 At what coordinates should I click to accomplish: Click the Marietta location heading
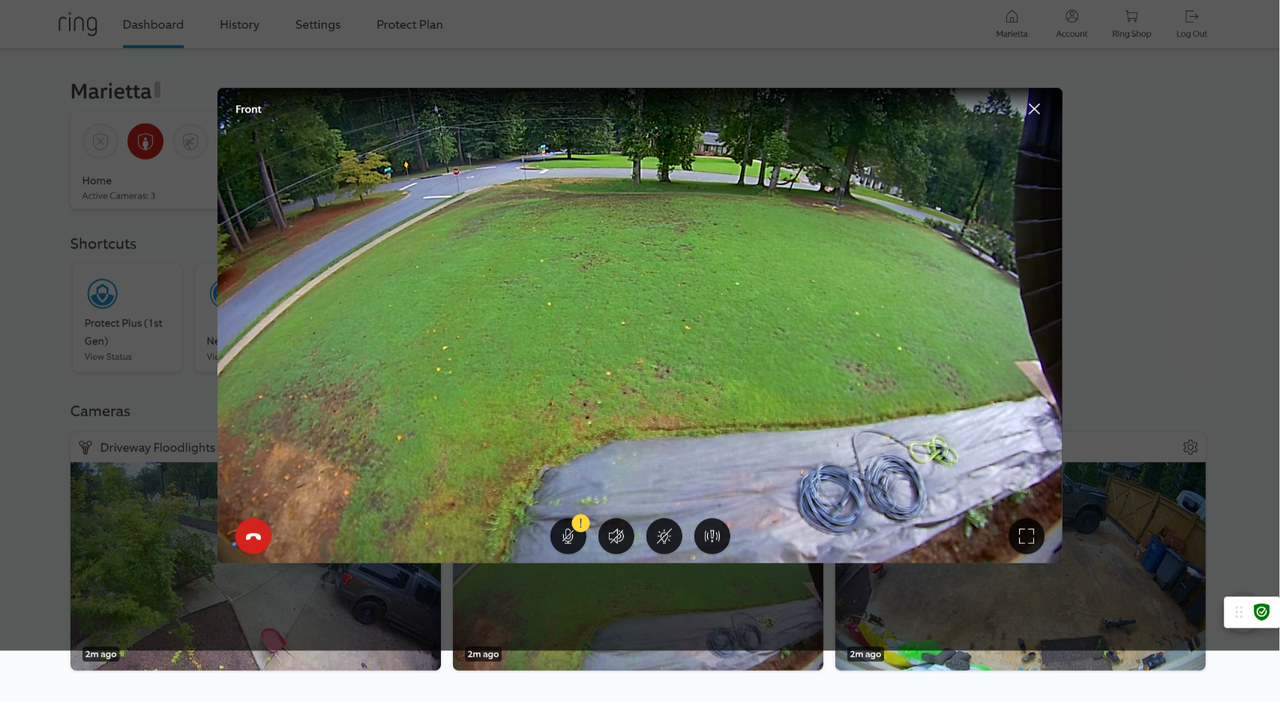pos(111,91)
